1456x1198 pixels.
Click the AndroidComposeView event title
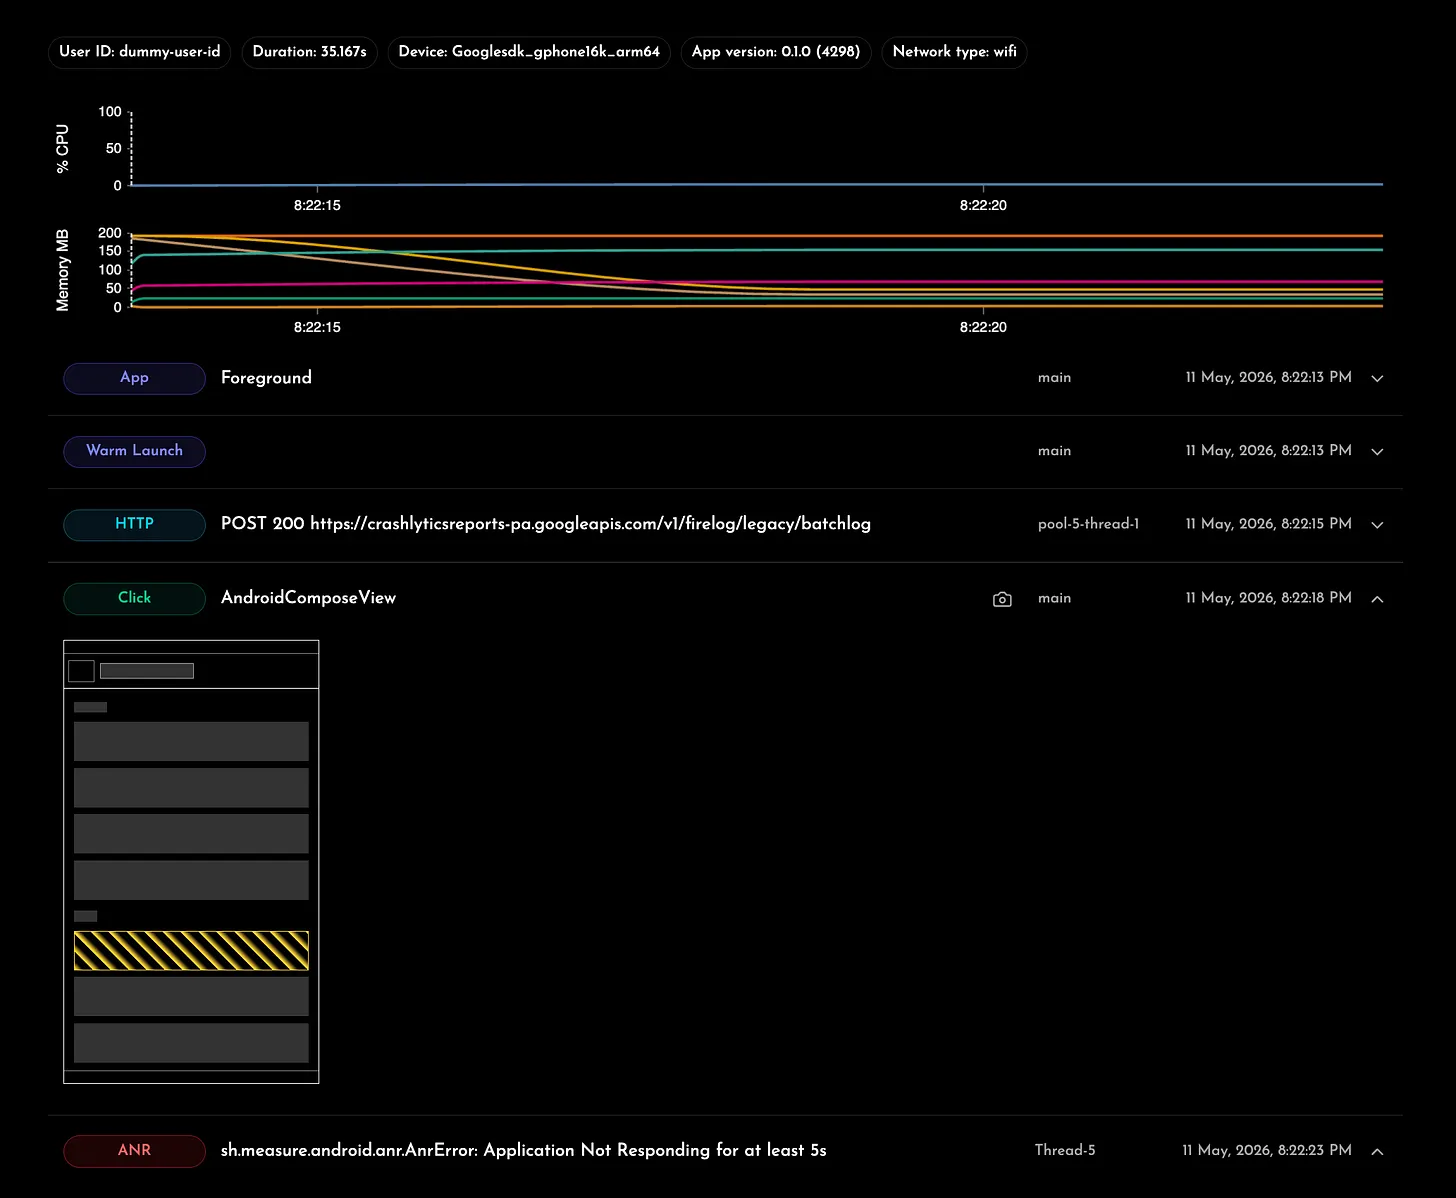coord(308,598)
